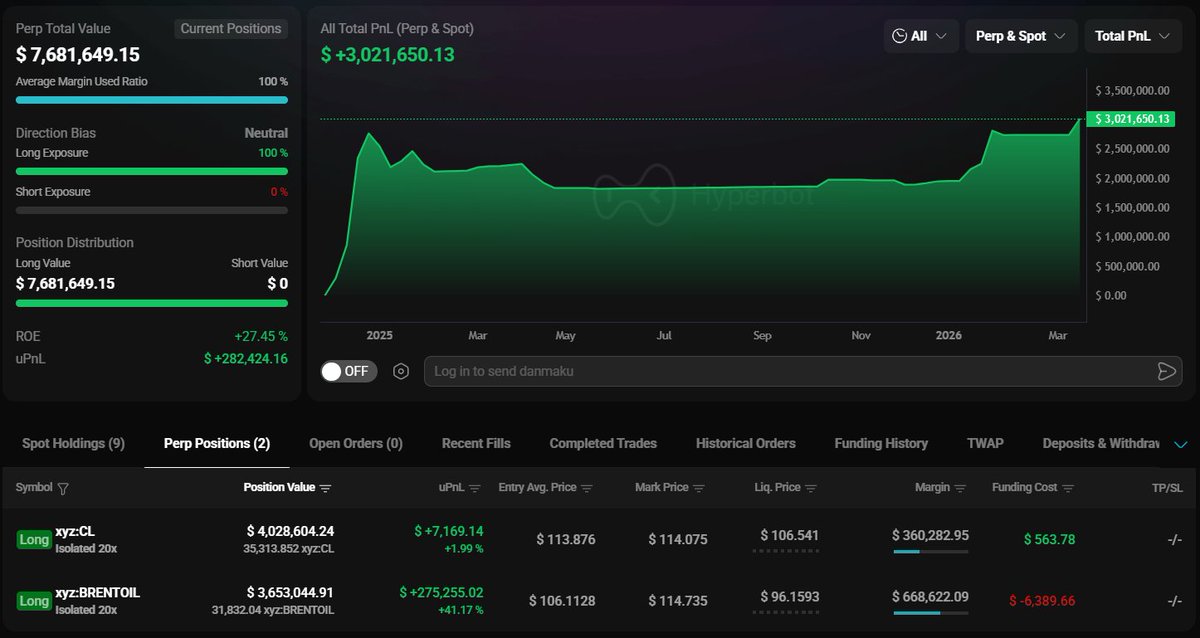Click the Long badge on xyz:CL row

[x=34, y=539]
